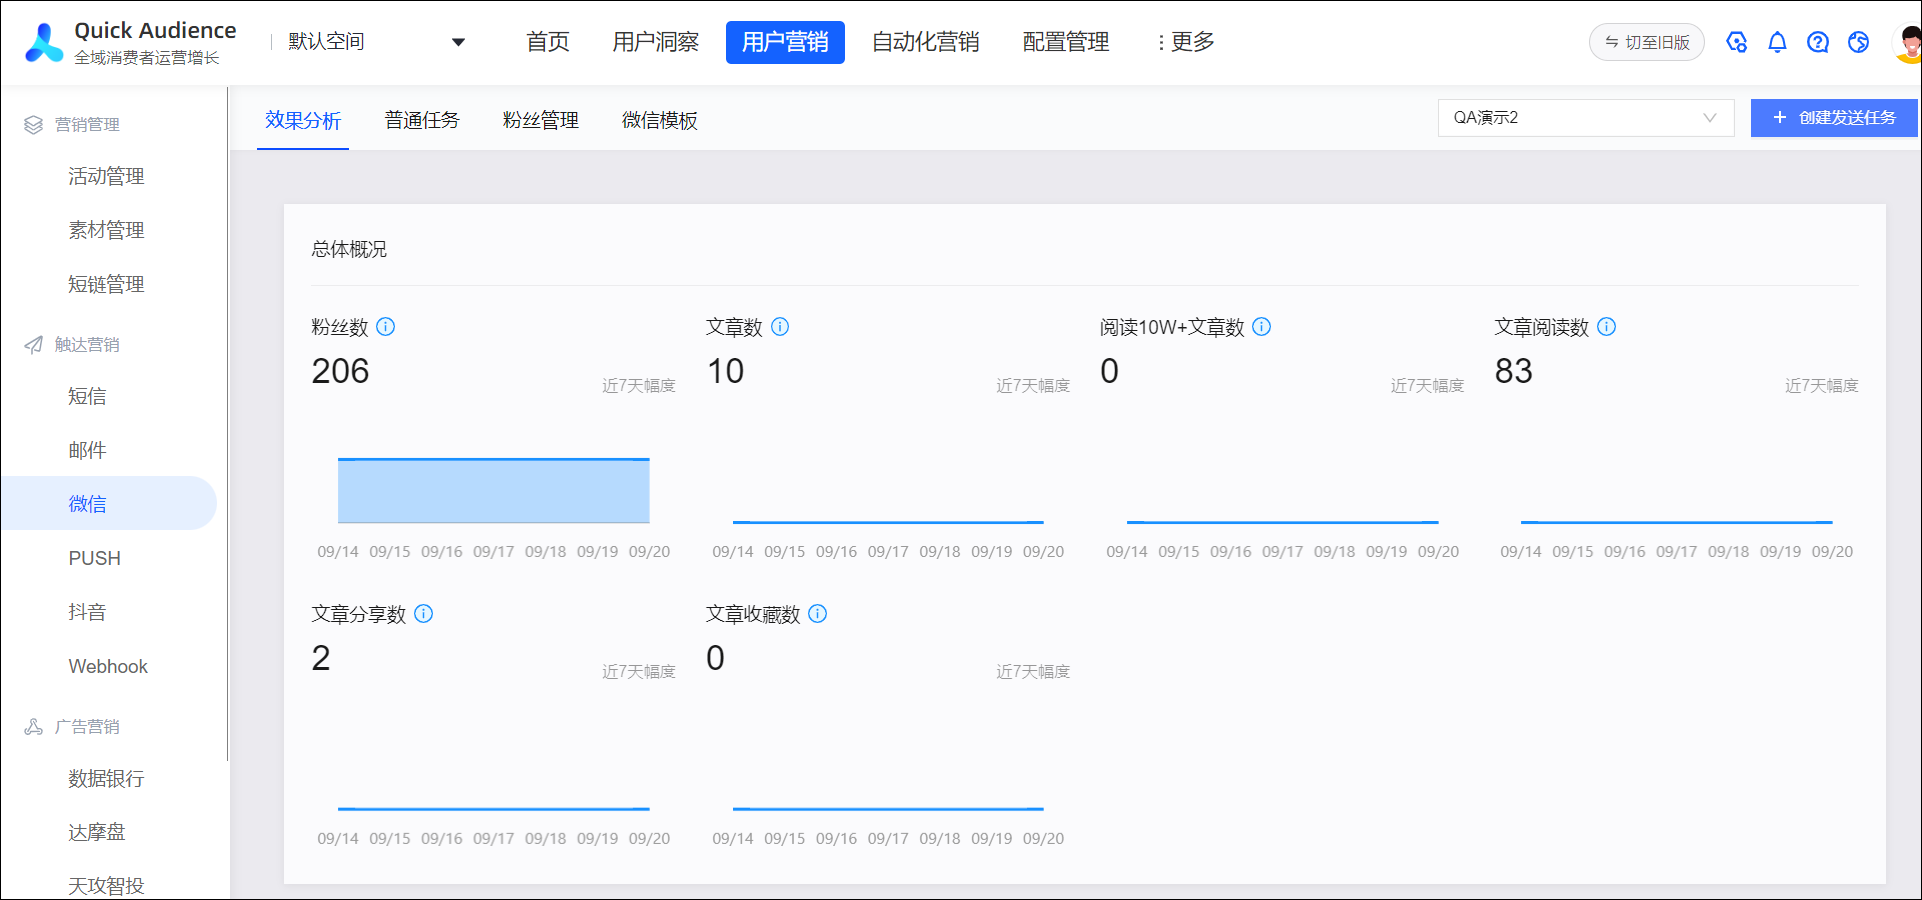Open PUSH in the sidebar
Screen dimensions: 1922x900
(x=94, y=559)
